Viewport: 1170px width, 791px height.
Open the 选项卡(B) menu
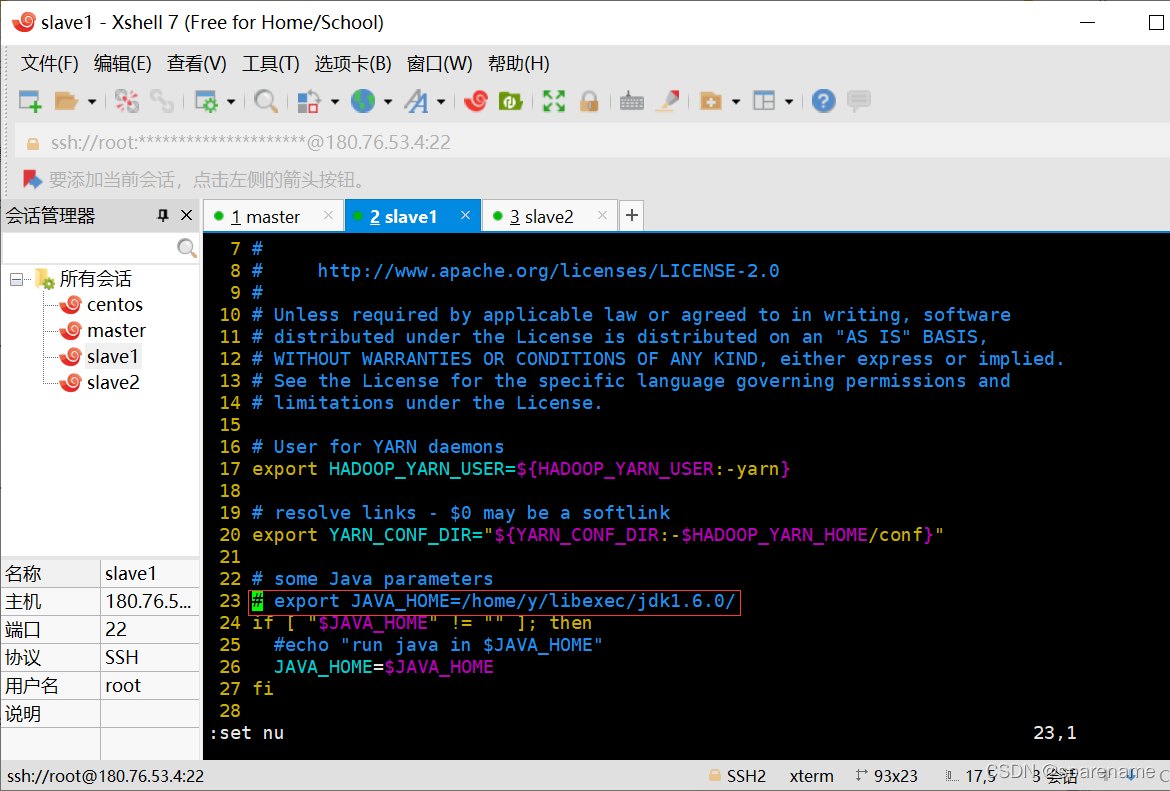pyautogui.click(x=353, y=63)
